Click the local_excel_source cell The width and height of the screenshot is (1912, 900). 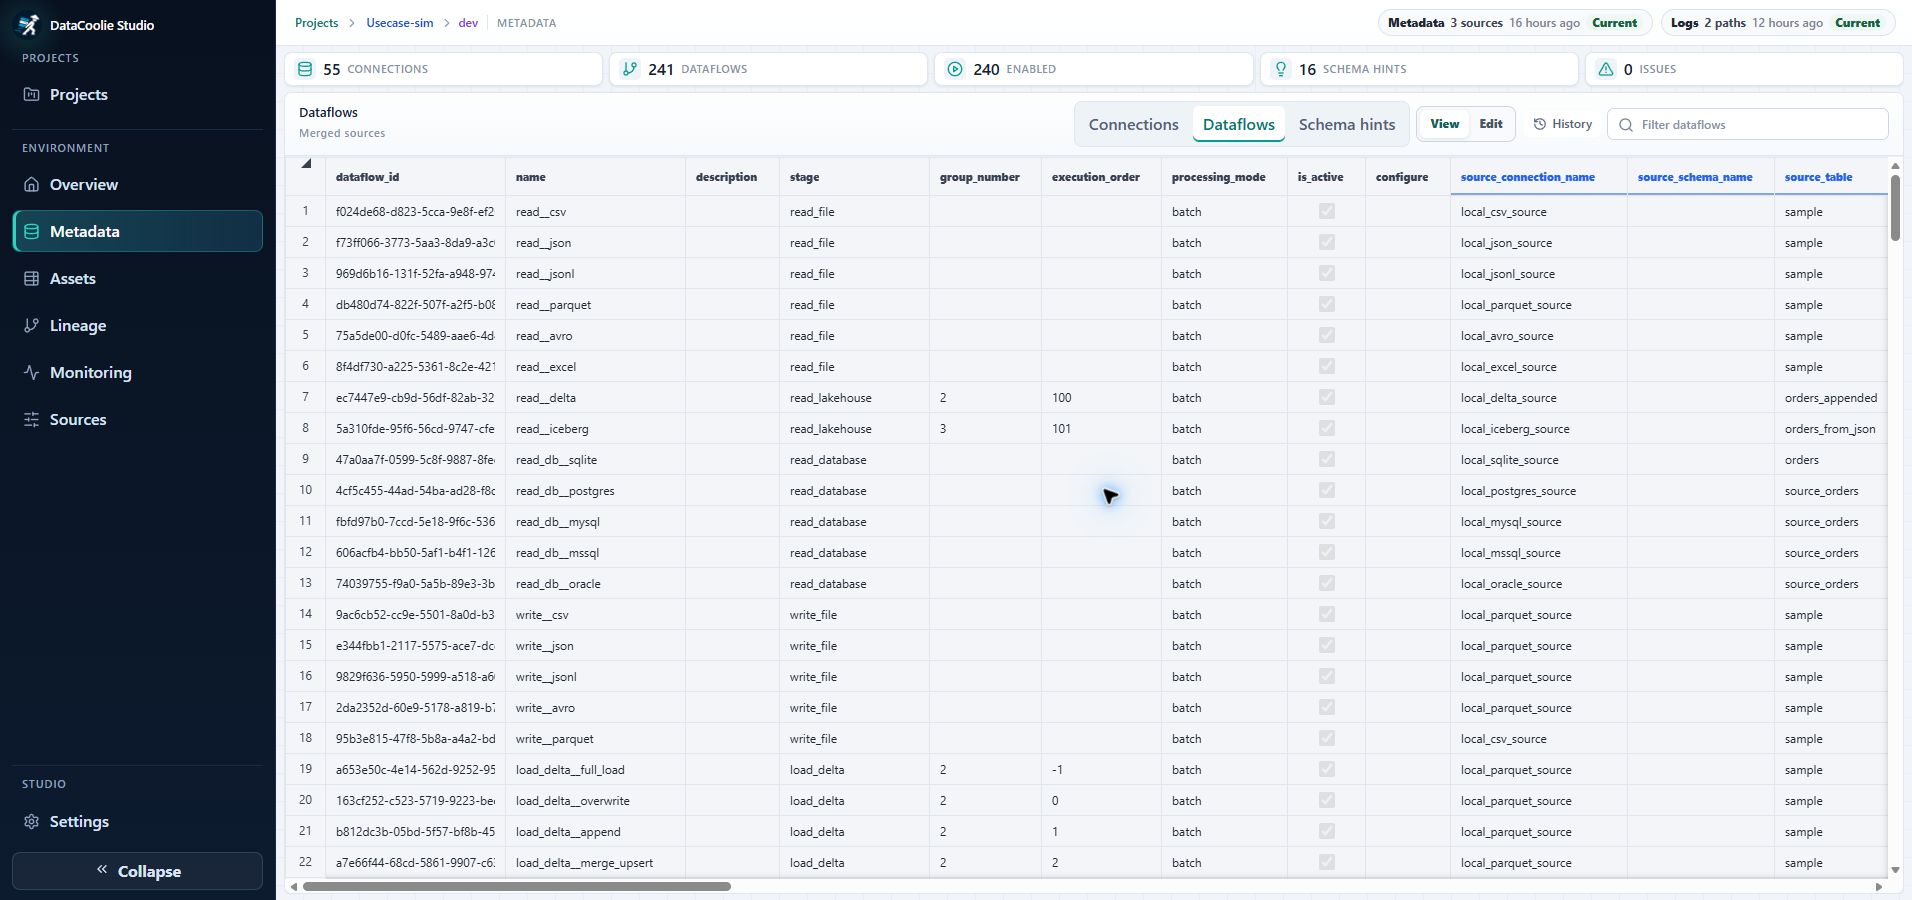(1538, 366)
